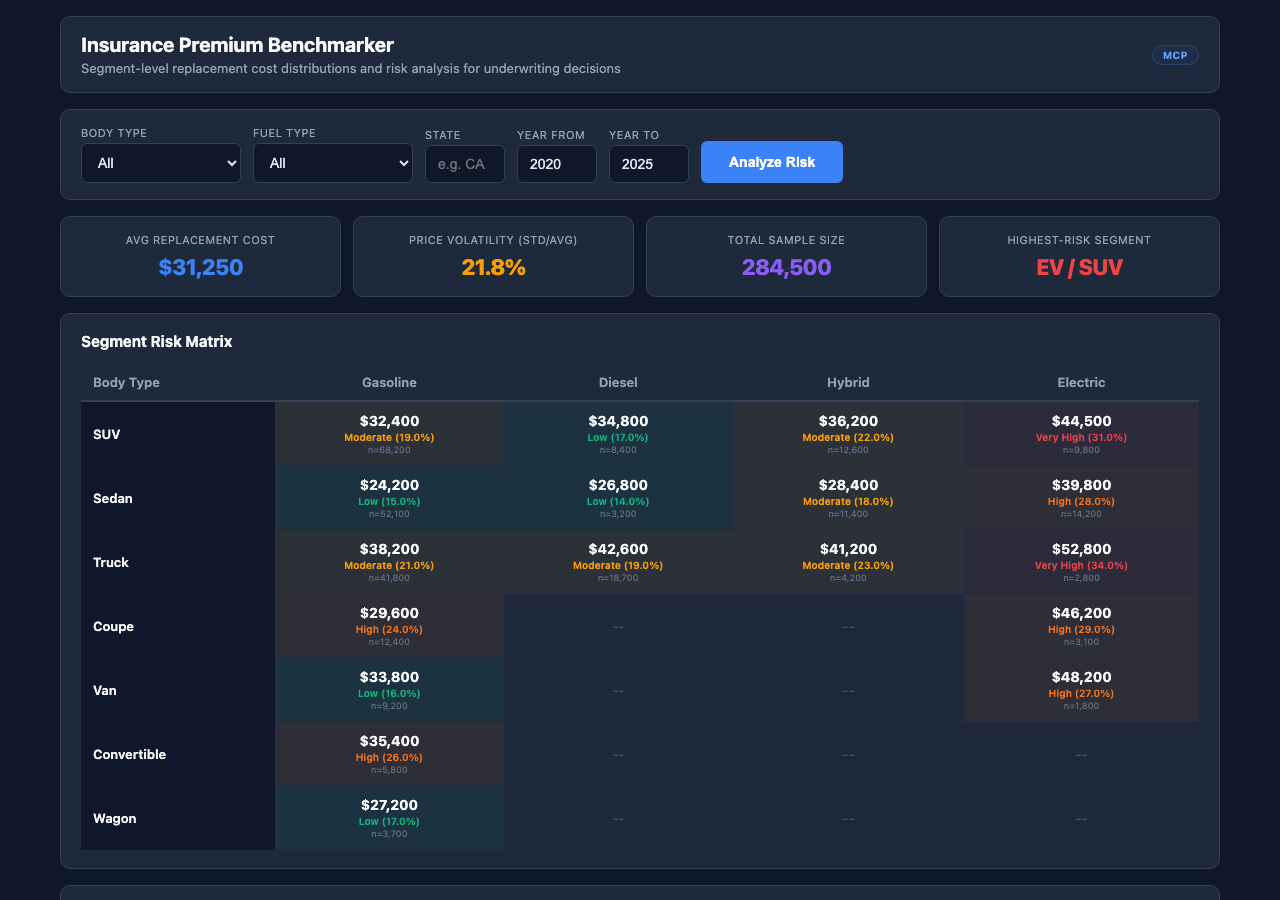Screen dimensions: 1280x900
Task: Click the MCP badge in the header
Action: [x=1175, y=55]
